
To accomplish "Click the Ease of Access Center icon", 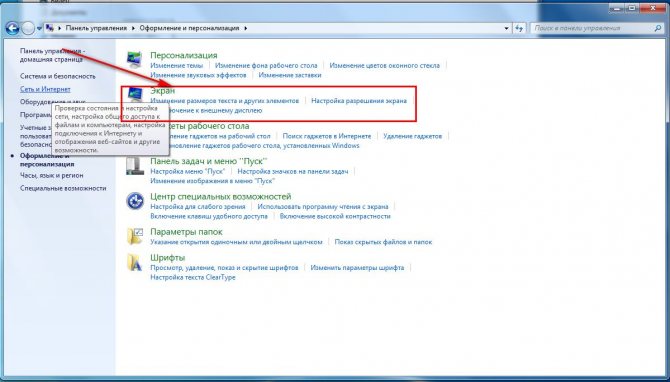I will click(135, 201).
